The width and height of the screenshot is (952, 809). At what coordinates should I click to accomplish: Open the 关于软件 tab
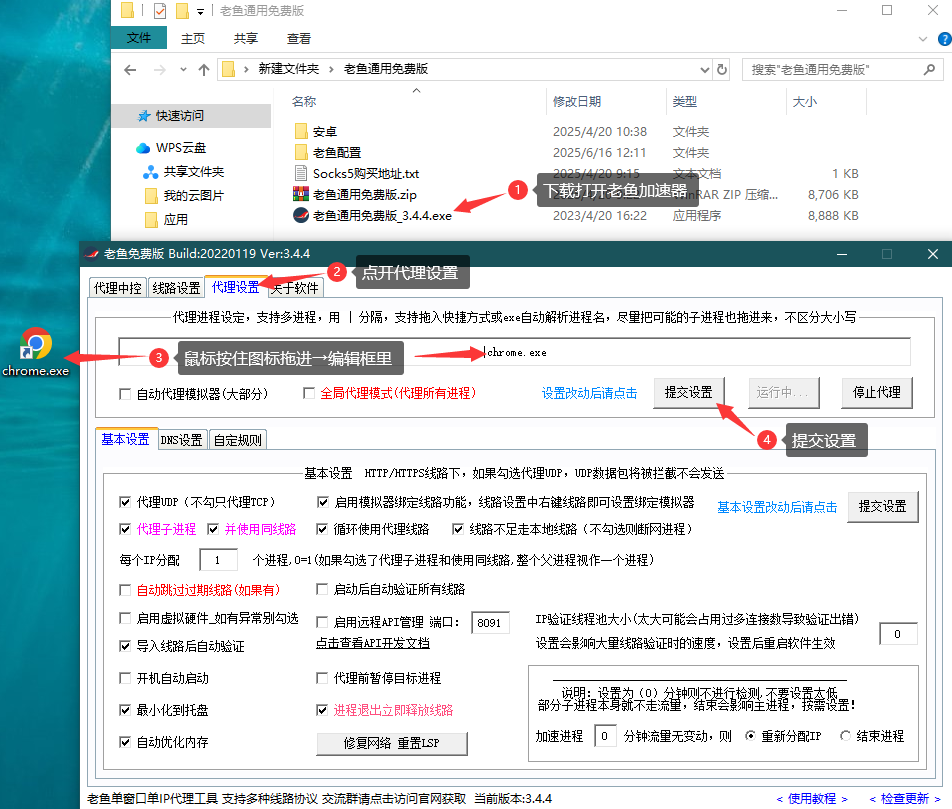pyautogui.click(x=297, y=286)
